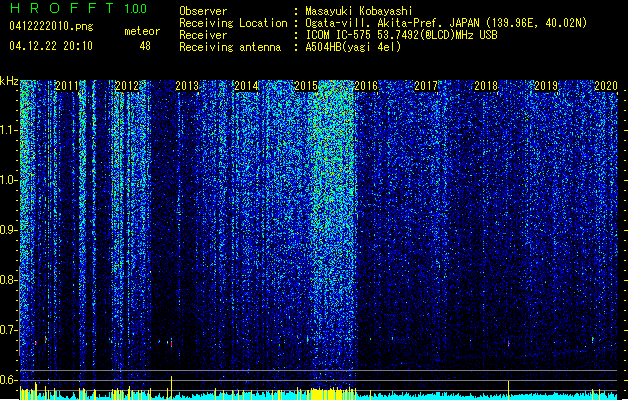The width and height of the screenshot is (629, 400).
Task: Click the 0.7 kHz axis label
Action: (9, 330)
